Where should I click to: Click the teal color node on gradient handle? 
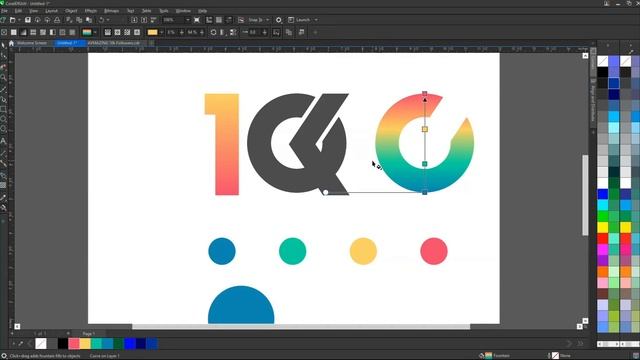pos(424,164)
